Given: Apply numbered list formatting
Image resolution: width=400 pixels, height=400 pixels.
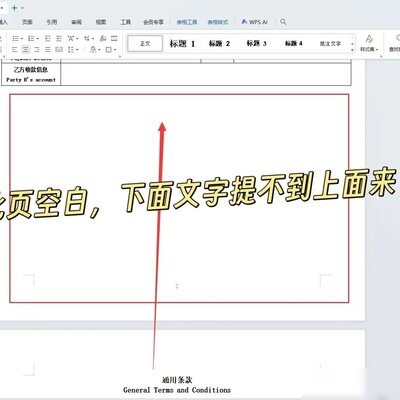Looking at the screenshot, I should pyautogui.click(x=31, y=39).
